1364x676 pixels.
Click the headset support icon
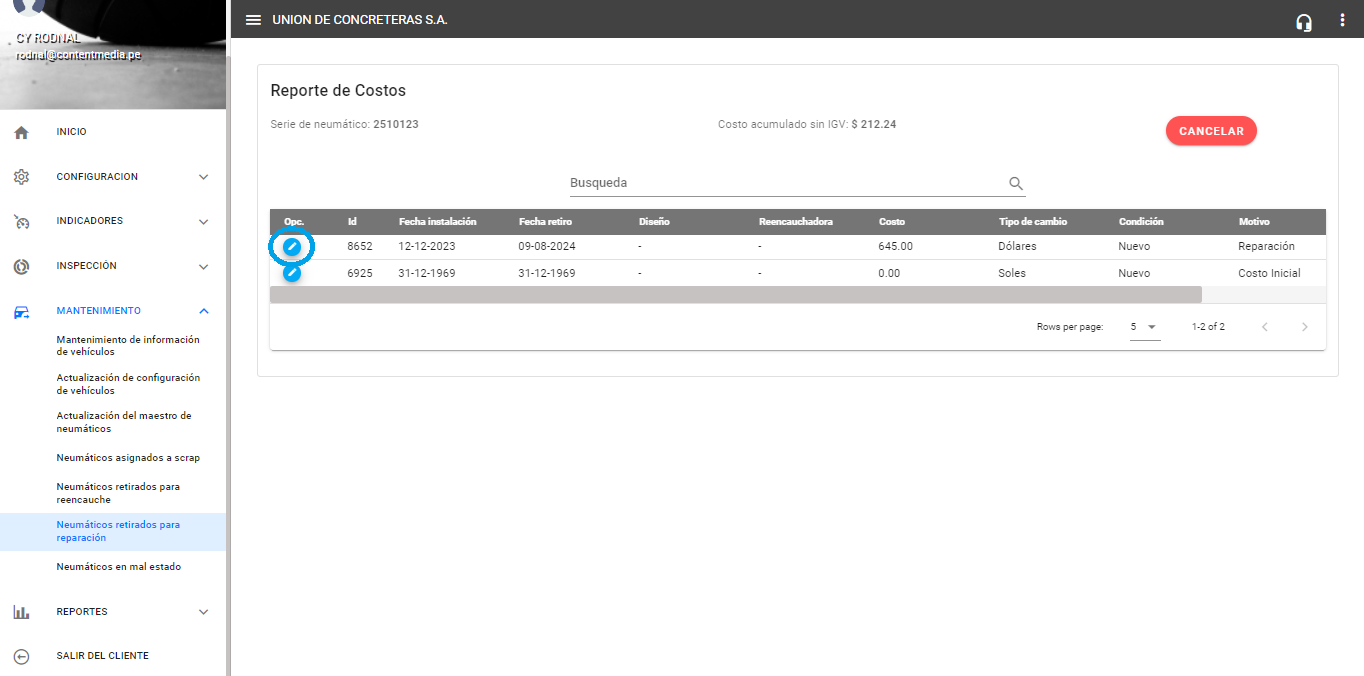(1303, 22)
